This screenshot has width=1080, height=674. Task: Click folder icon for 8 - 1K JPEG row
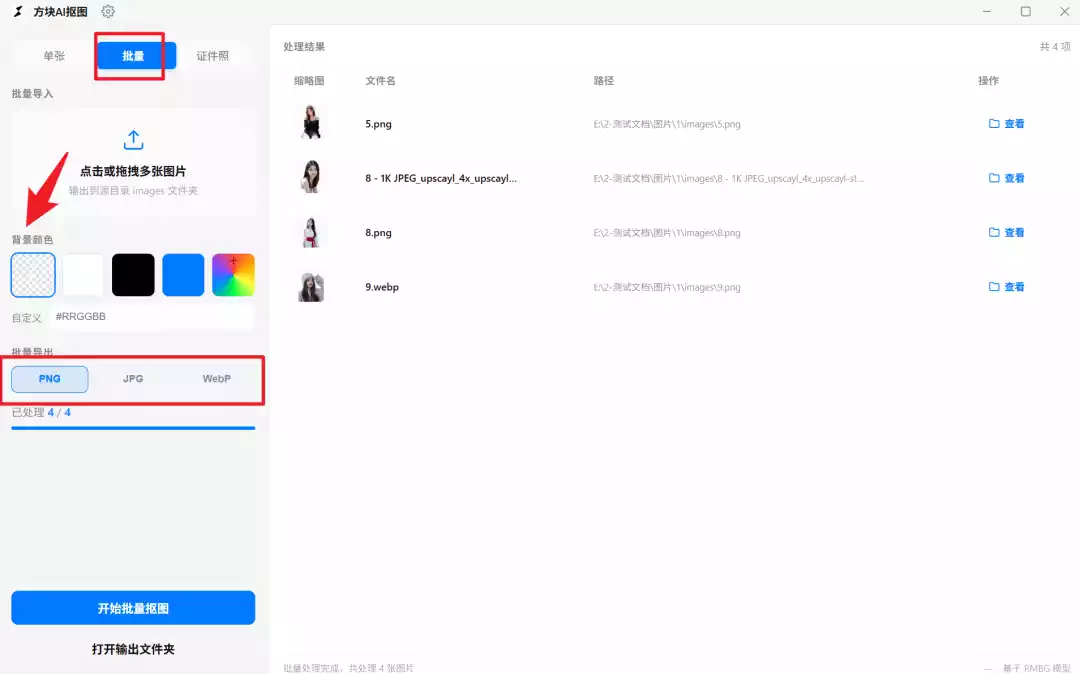pos(994,178)
